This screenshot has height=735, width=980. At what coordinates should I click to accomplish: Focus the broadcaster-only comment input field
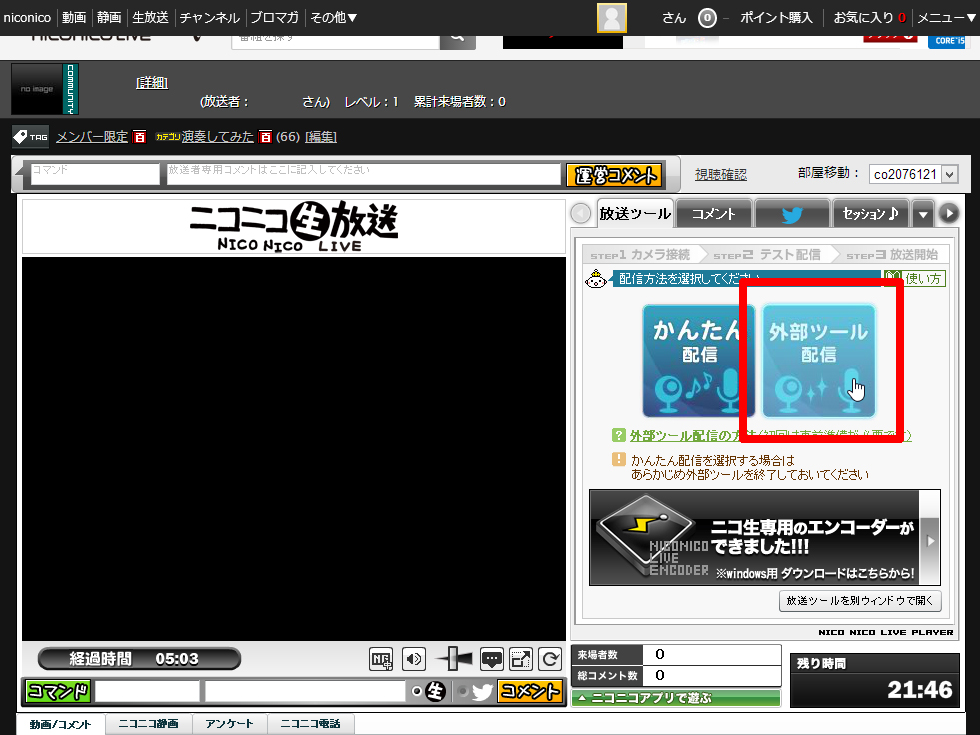[x=364, y=174]
